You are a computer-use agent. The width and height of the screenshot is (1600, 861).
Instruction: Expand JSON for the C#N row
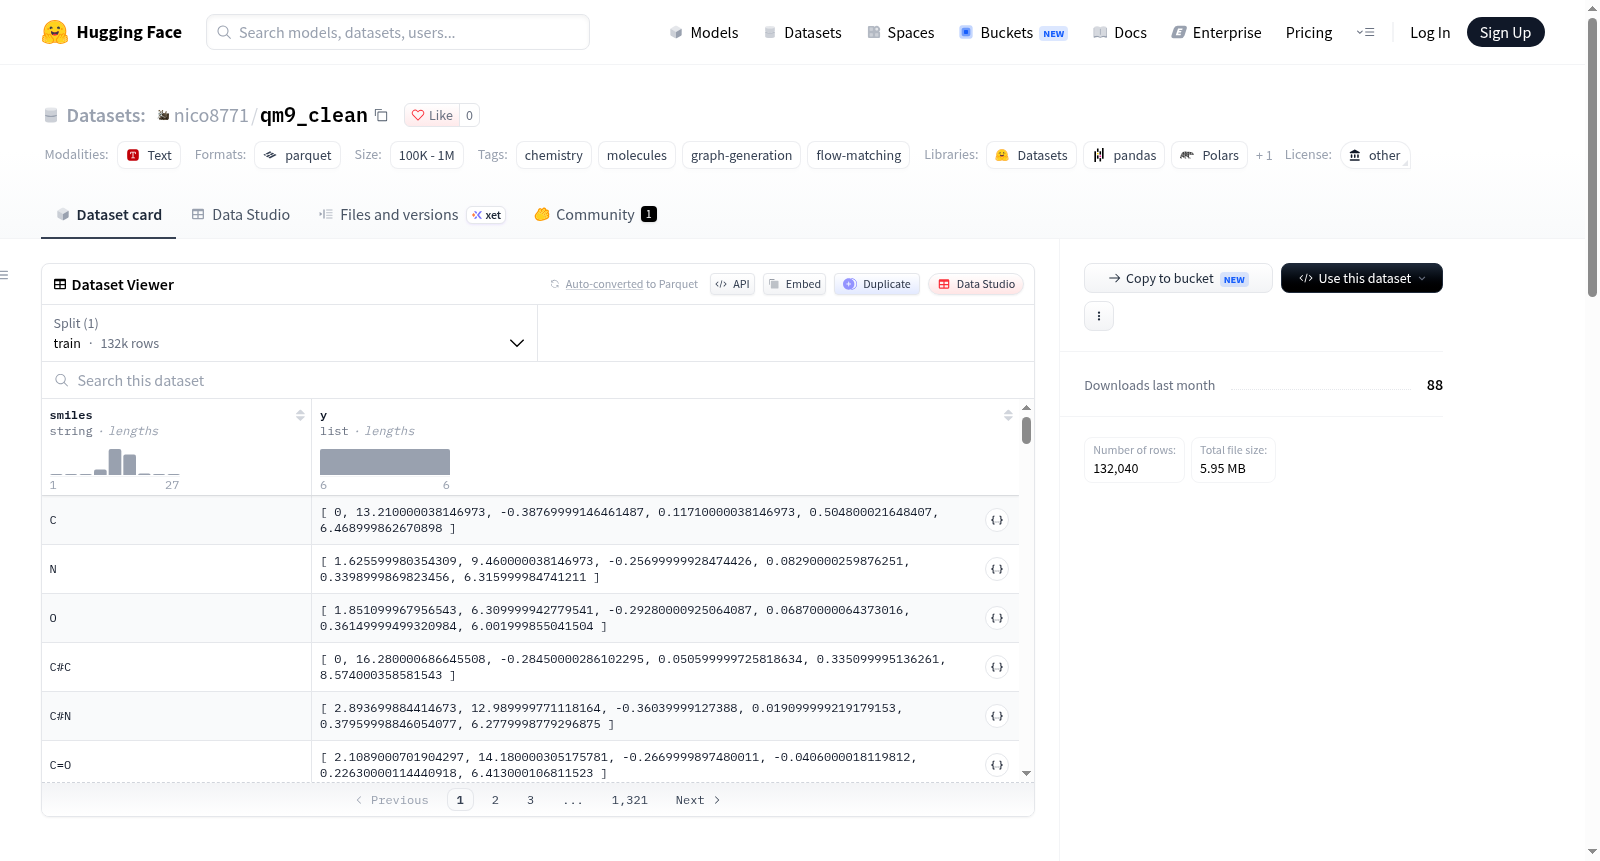tap(997, 716)
